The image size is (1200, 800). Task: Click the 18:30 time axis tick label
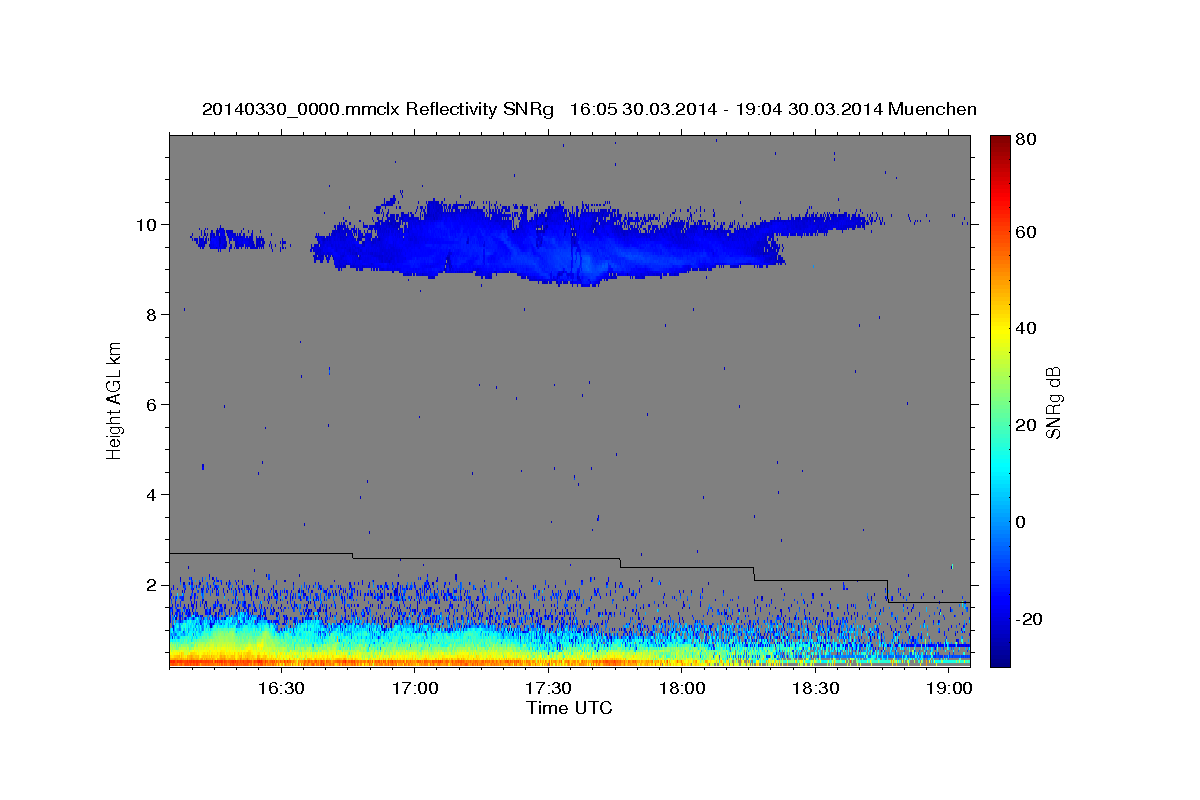(815, 688)
